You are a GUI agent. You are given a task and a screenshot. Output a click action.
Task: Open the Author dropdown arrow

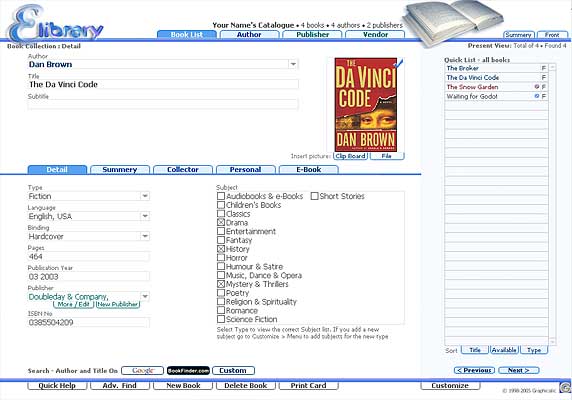click(x=293, y=64)
